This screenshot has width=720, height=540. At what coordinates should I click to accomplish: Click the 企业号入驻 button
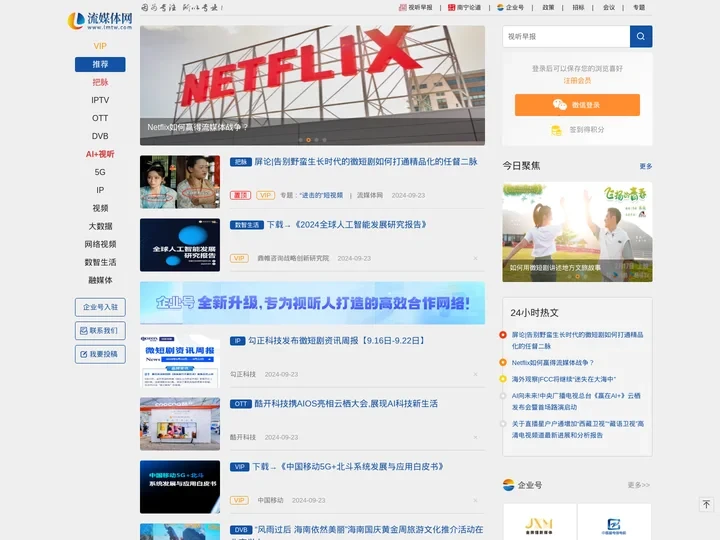pyautogui.click(x=100, y=307)
